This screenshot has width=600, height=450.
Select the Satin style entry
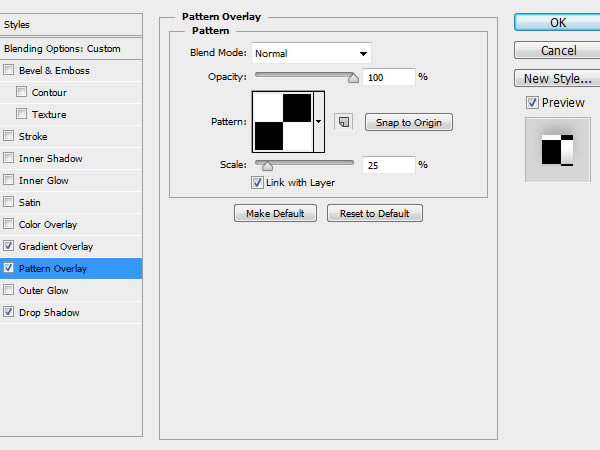click(71, 202)
